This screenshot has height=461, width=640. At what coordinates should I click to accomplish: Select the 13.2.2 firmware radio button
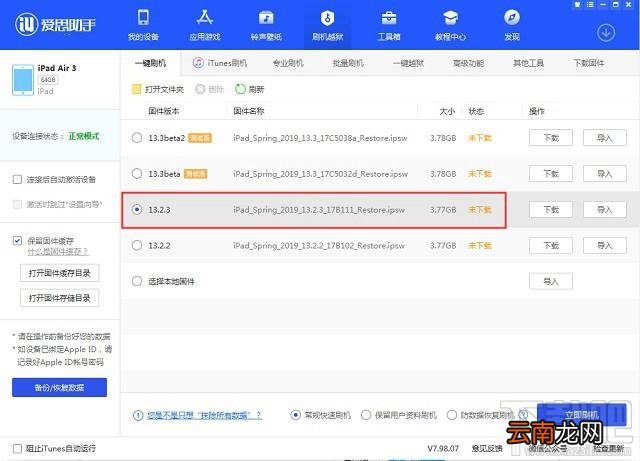137,245
